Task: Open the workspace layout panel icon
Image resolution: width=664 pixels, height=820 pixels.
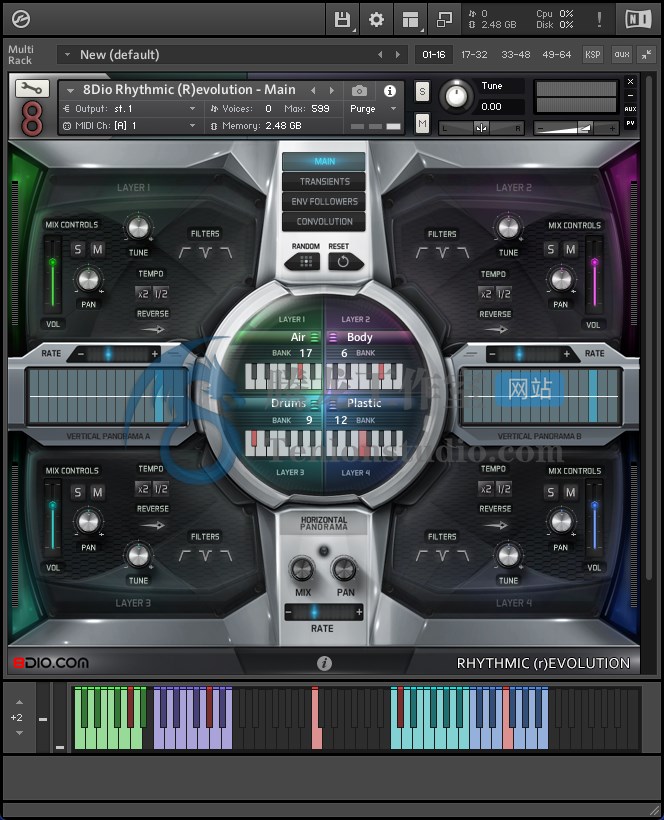Action: pos(410,20)
